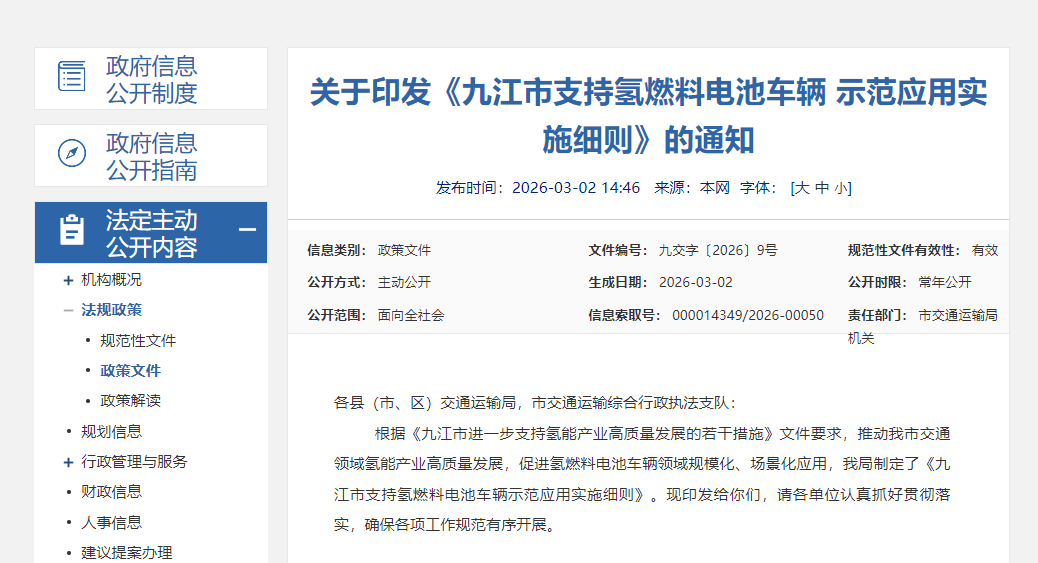Expand the 行政管理与服务 tree node

pyautogui.click(x=68, y=462)
